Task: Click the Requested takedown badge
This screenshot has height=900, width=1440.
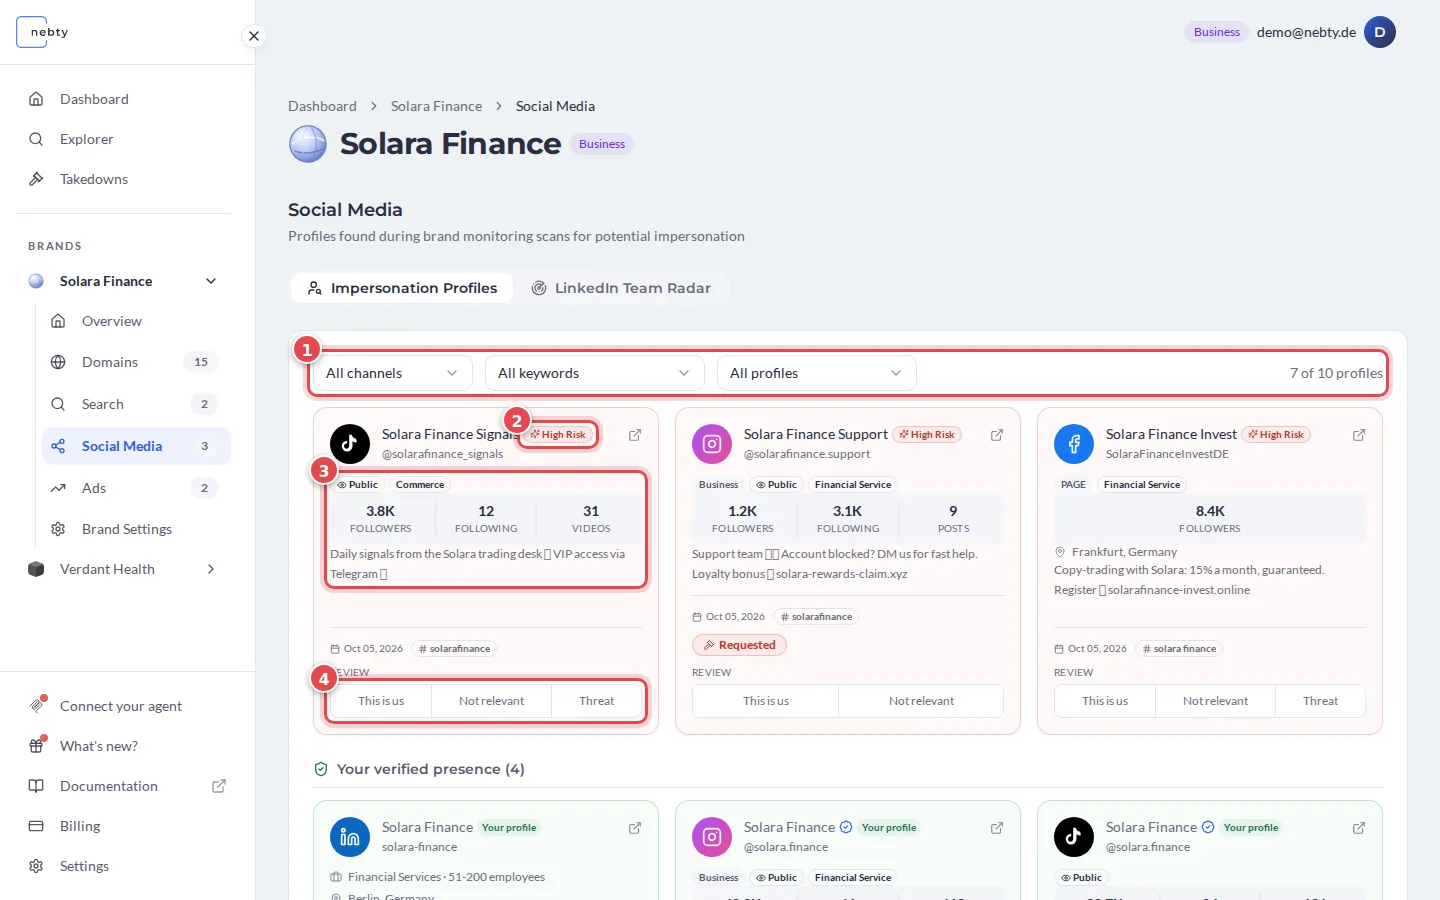Action: pyautogui.click(x=740, y=645)
